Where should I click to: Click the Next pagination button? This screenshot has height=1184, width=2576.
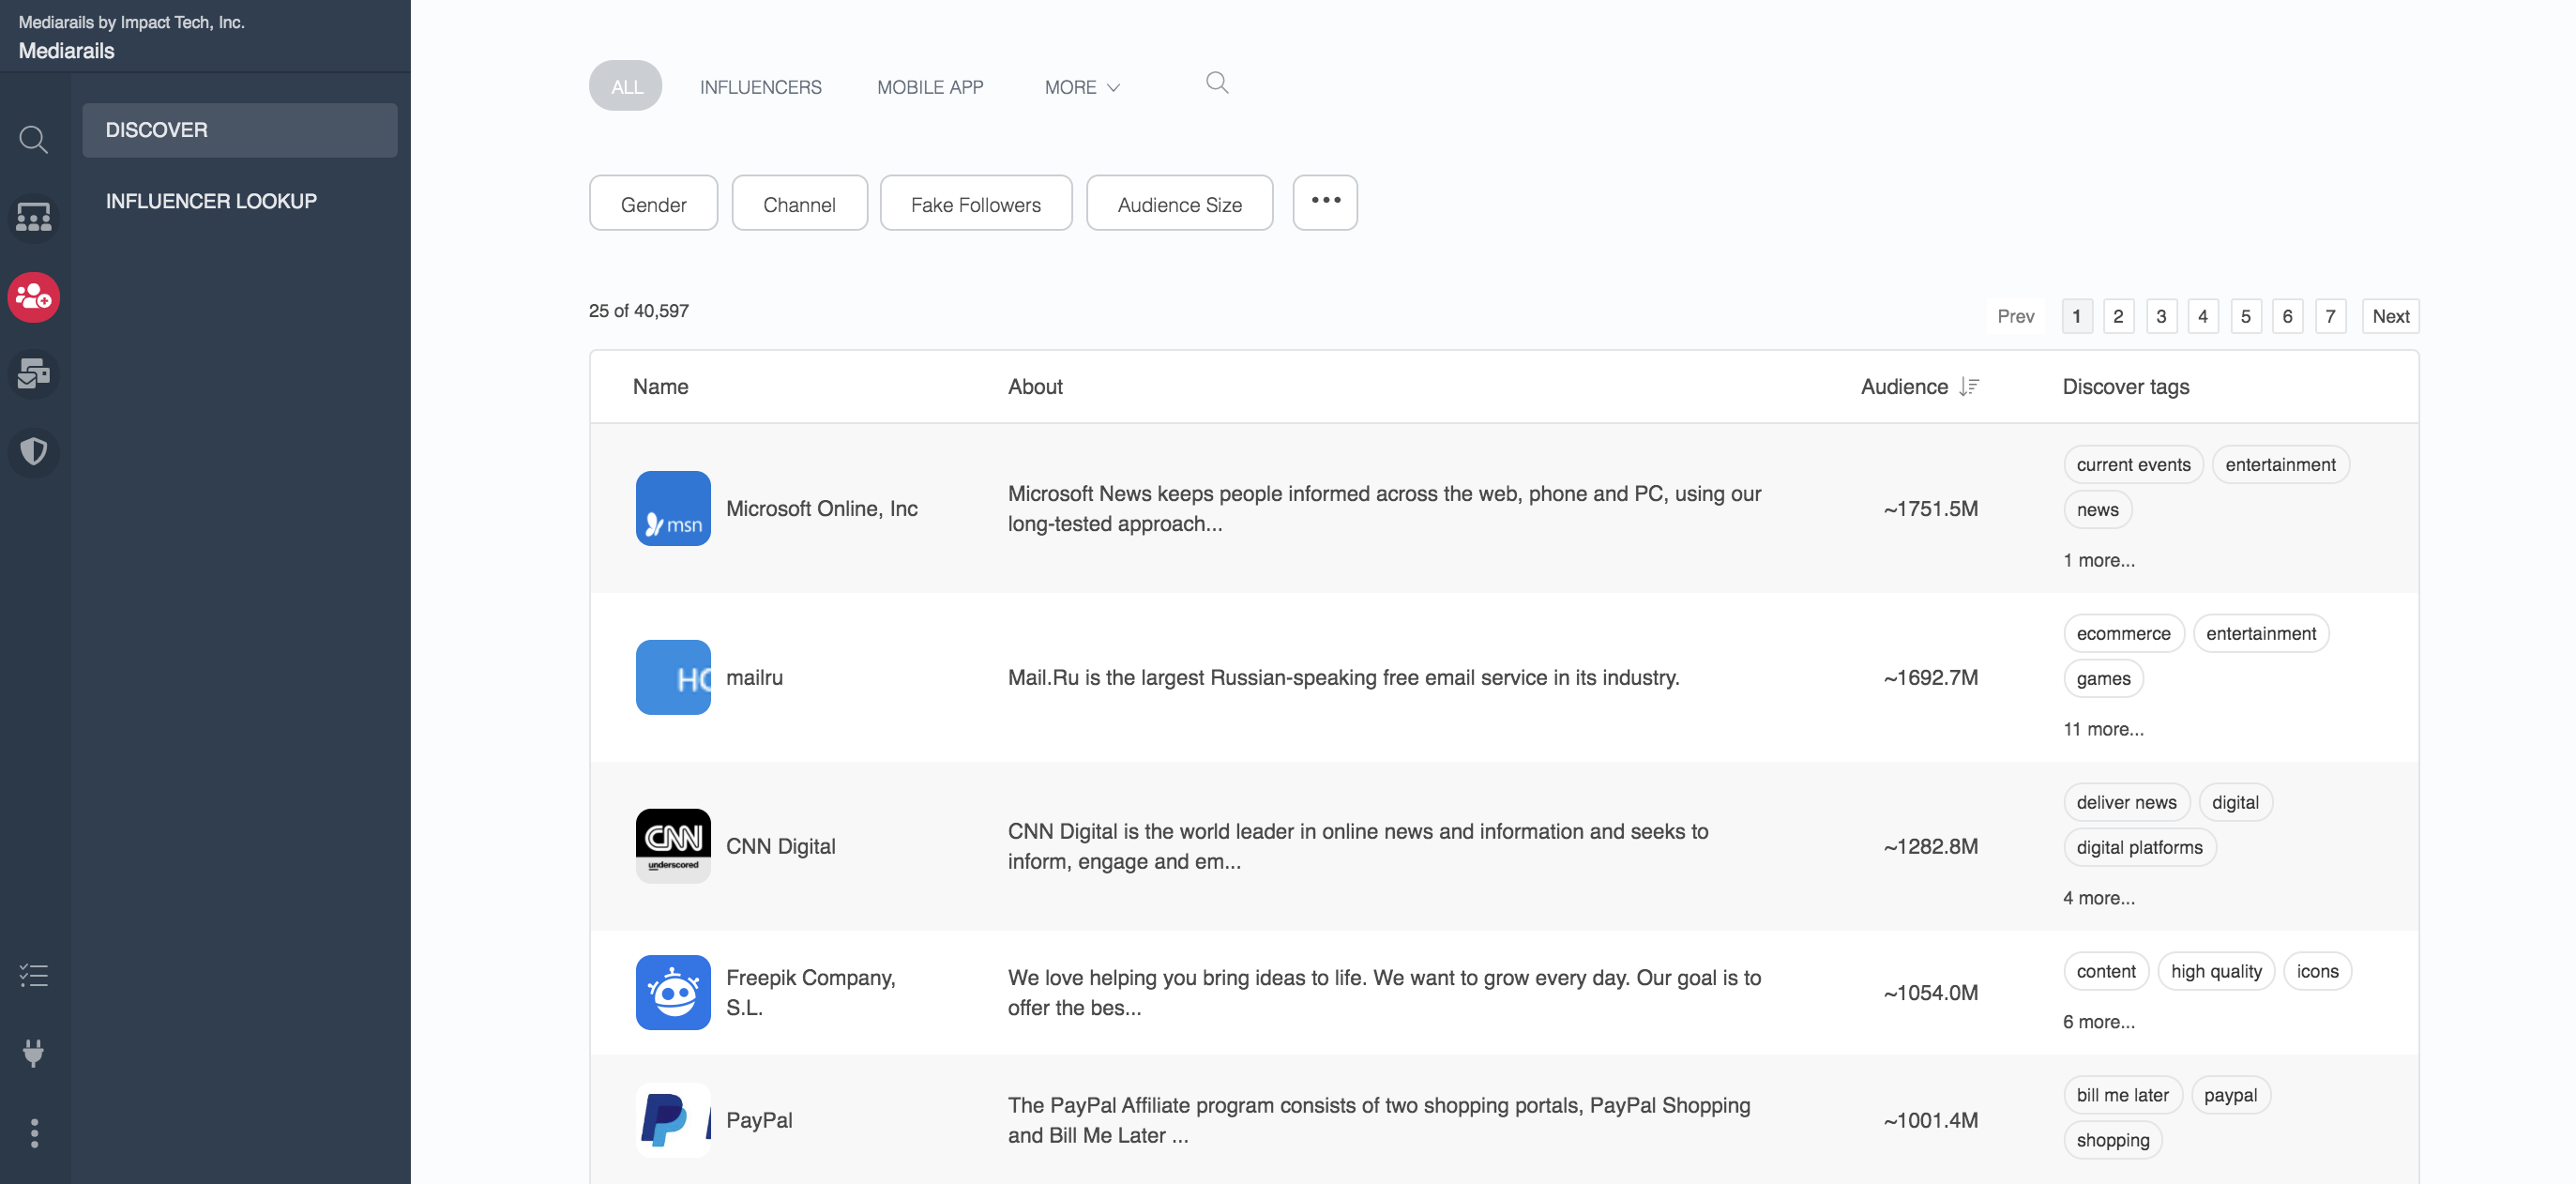[2390, 316]
